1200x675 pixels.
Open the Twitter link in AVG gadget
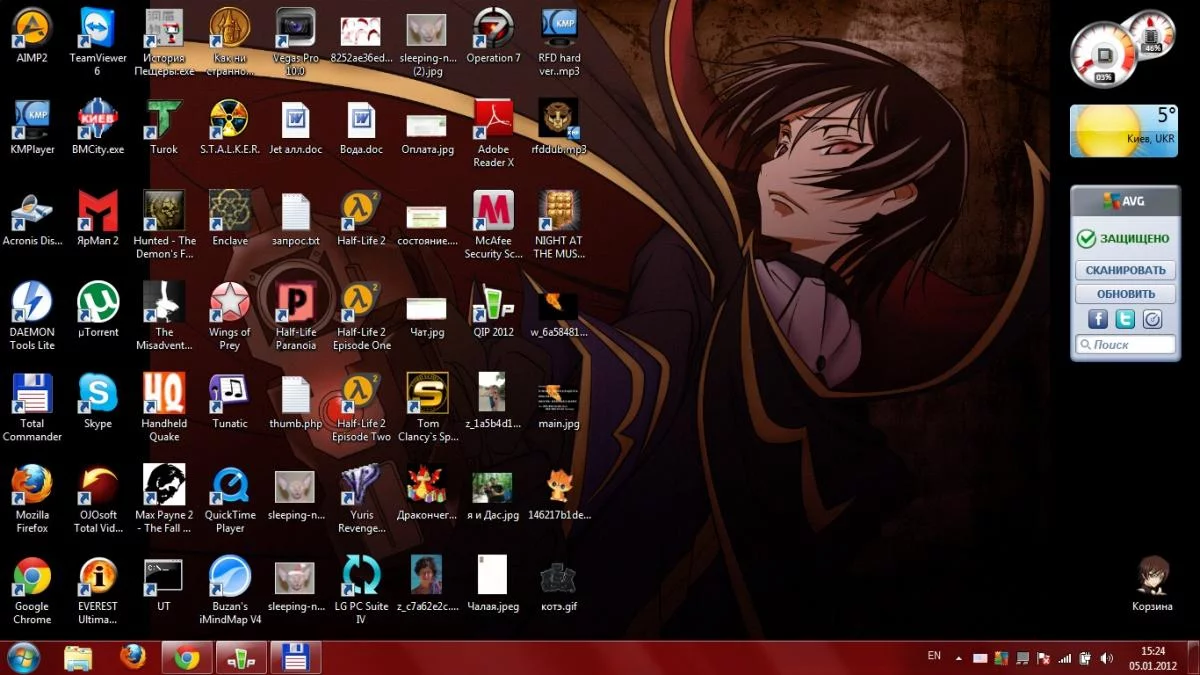pos(1125,319)
